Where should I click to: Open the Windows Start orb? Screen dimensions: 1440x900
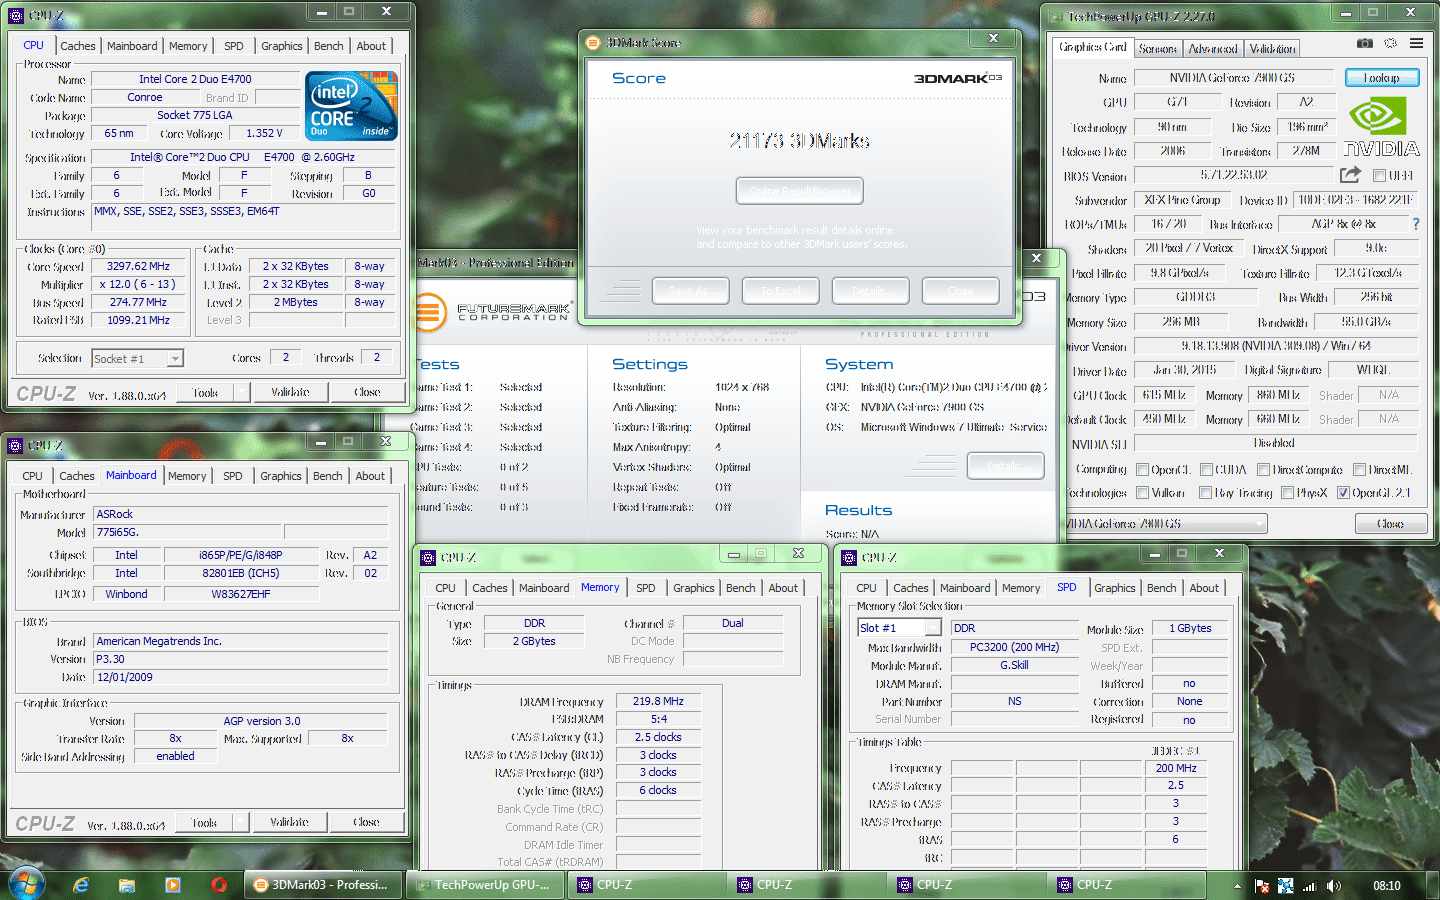point(26,884)
